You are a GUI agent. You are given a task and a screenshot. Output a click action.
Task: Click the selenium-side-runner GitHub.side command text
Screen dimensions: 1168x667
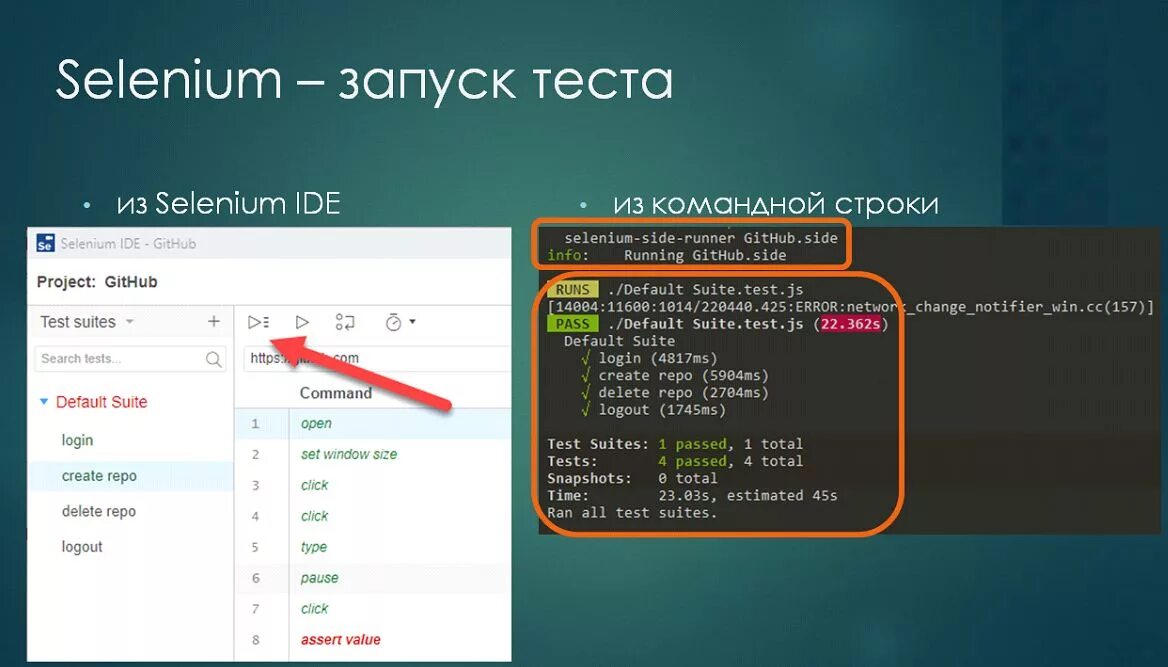700,238
